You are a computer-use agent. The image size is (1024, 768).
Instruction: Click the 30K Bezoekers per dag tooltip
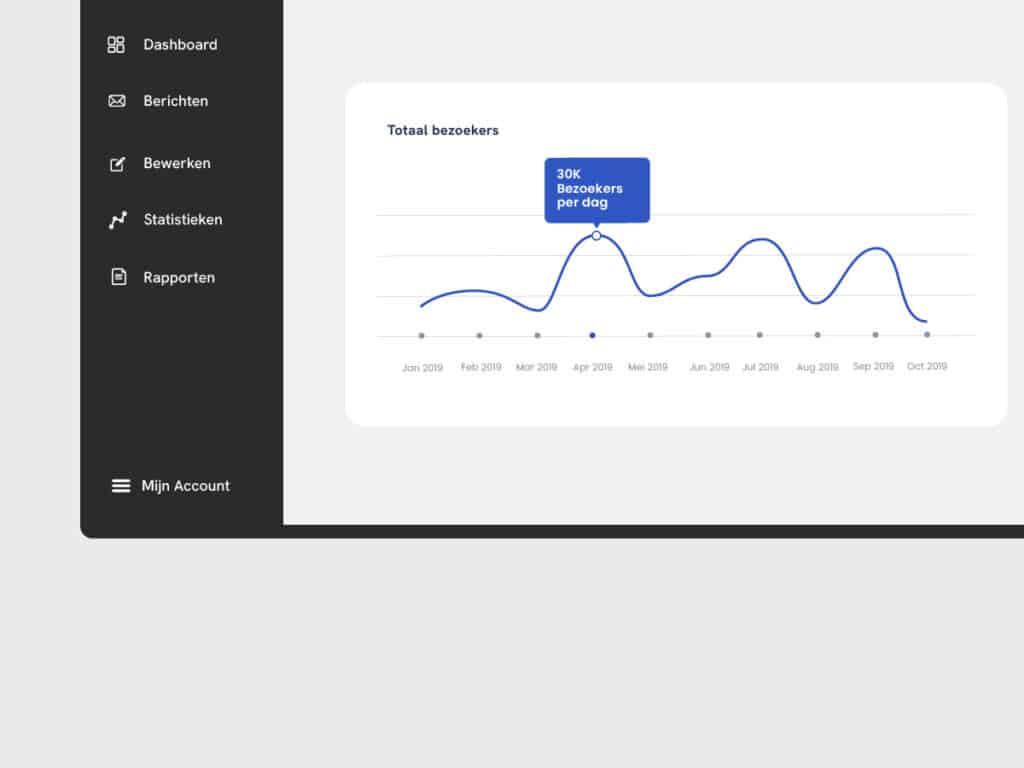[597, 189]
